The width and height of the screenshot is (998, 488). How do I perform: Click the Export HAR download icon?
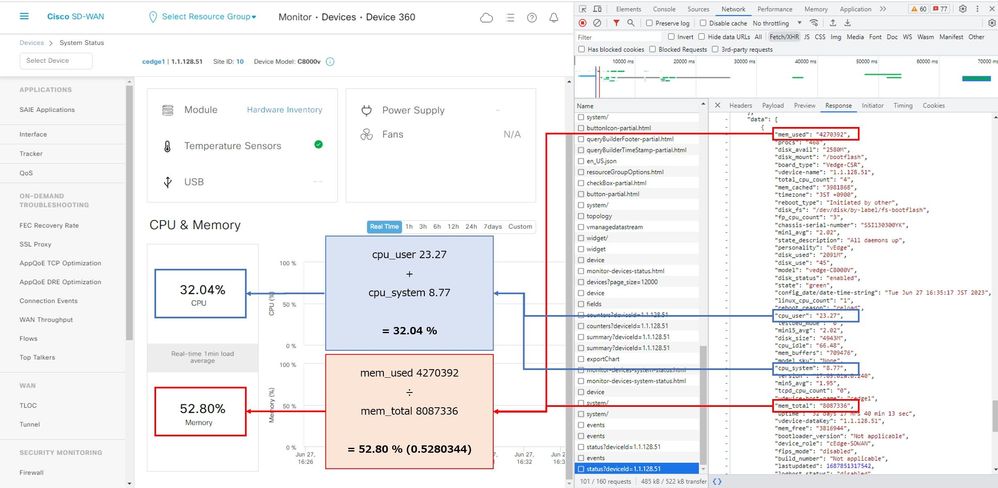coord(847,23)
